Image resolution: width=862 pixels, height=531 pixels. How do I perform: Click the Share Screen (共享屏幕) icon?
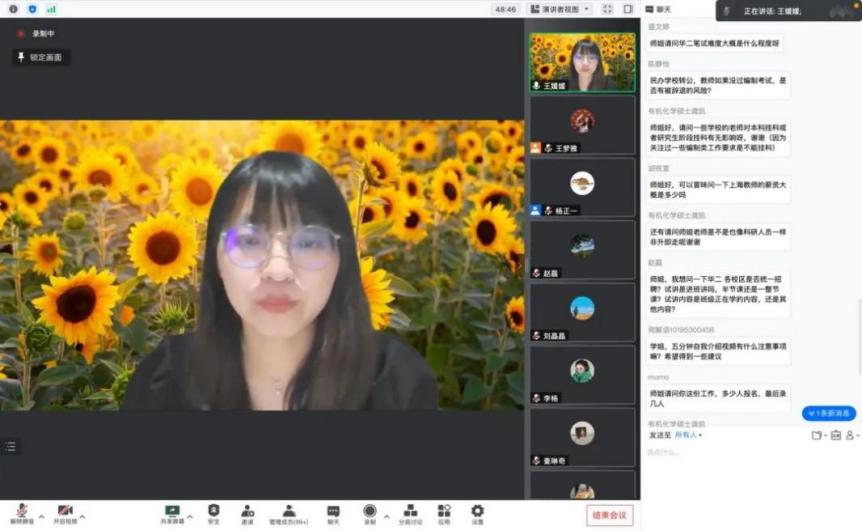click(x=172, y=512)
